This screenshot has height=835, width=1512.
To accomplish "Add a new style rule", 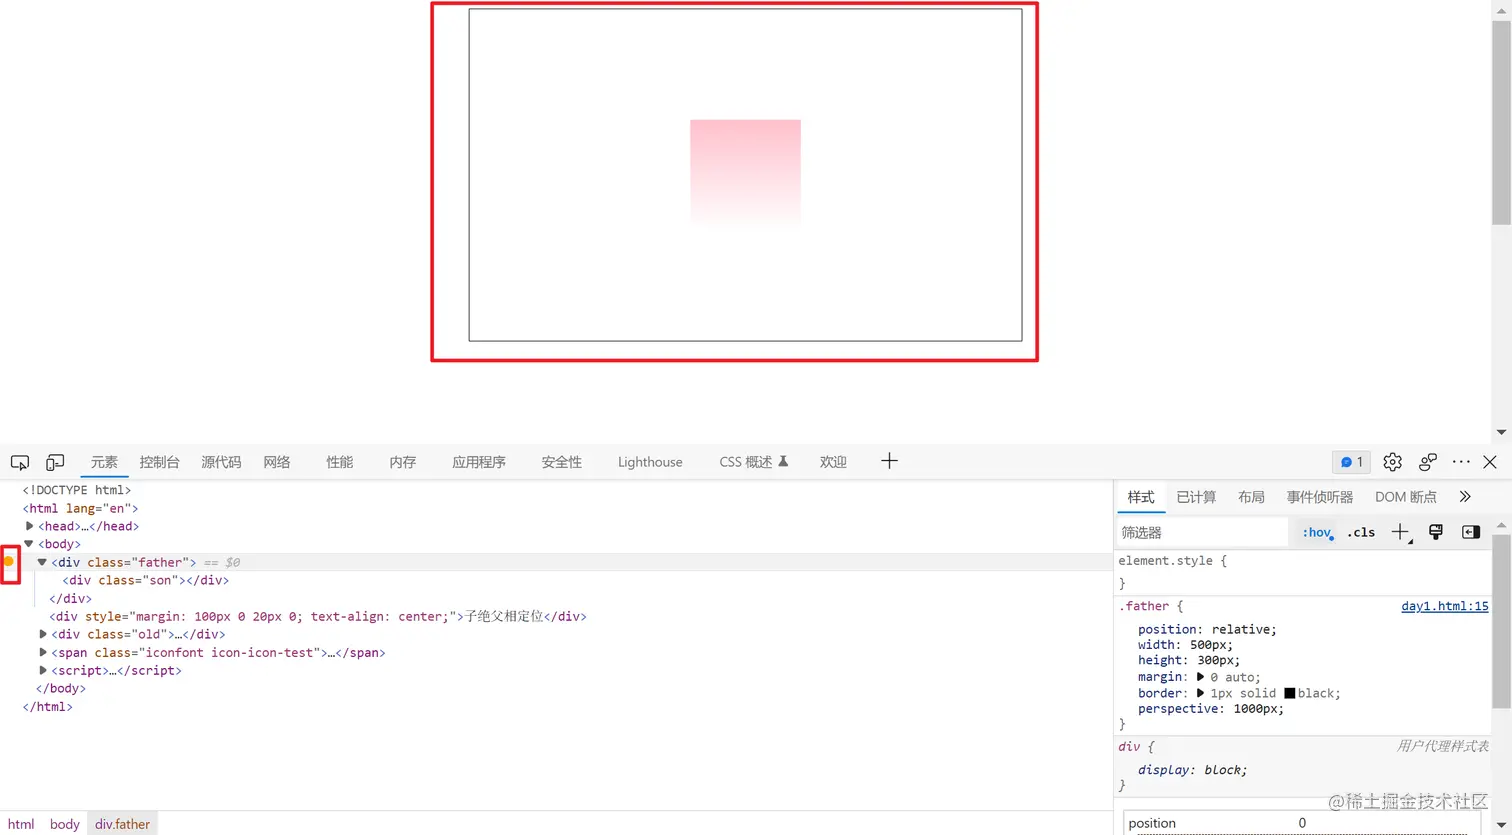I will [x=1400, y=532].
